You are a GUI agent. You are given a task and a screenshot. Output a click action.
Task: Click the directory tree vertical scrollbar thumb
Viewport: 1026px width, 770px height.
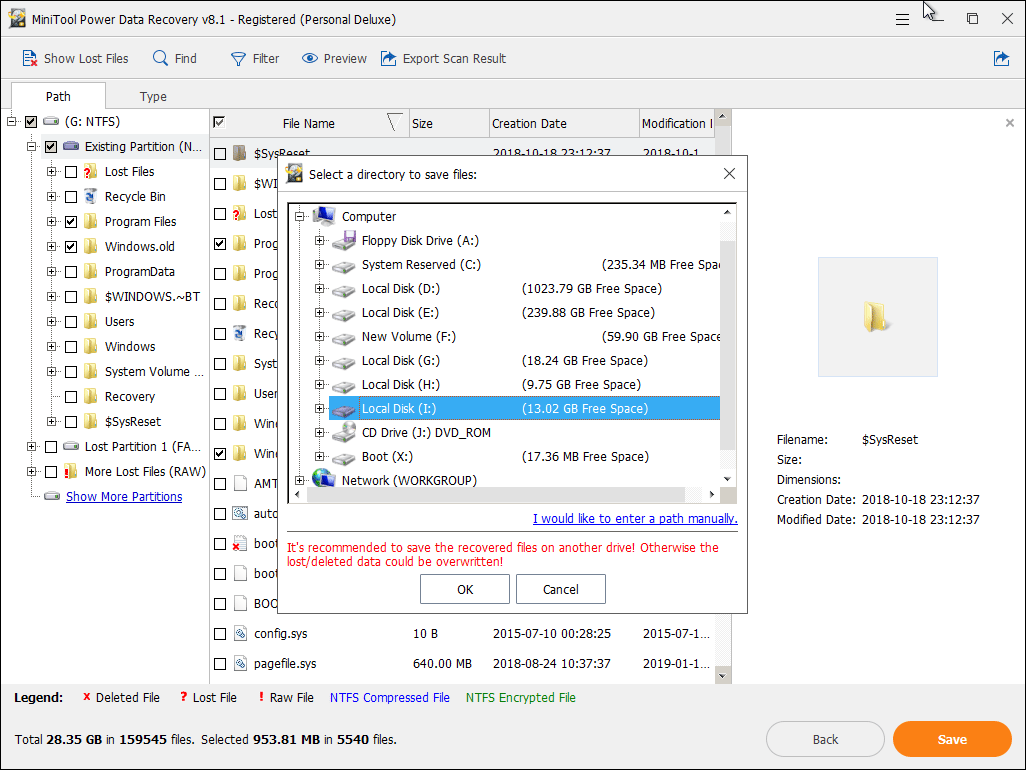tap(727, 345)
